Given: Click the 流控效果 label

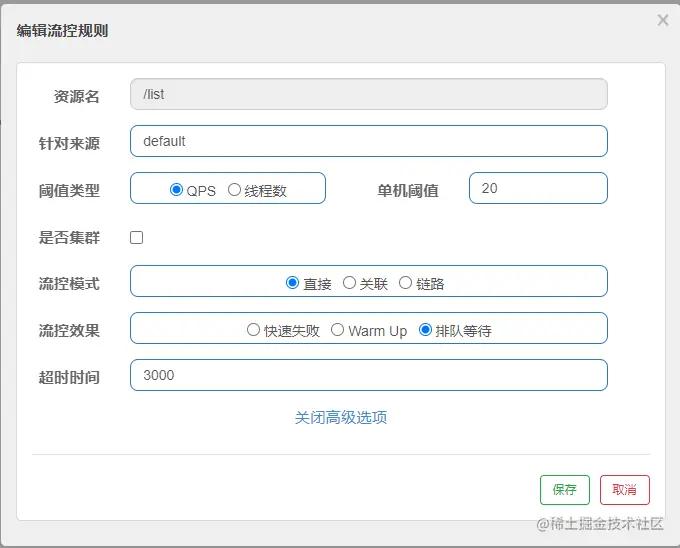Looking at the screenshot, I should point(69,330).
